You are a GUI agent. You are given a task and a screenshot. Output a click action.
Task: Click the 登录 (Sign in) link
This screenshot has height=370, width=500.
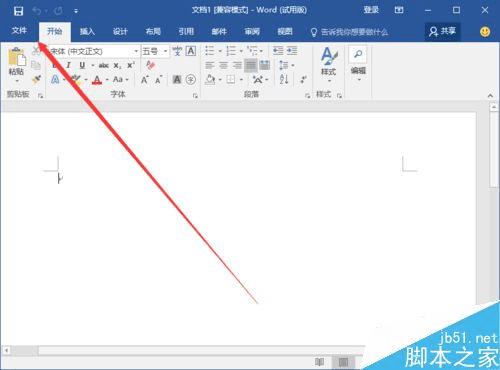click(x=371, y=10)
